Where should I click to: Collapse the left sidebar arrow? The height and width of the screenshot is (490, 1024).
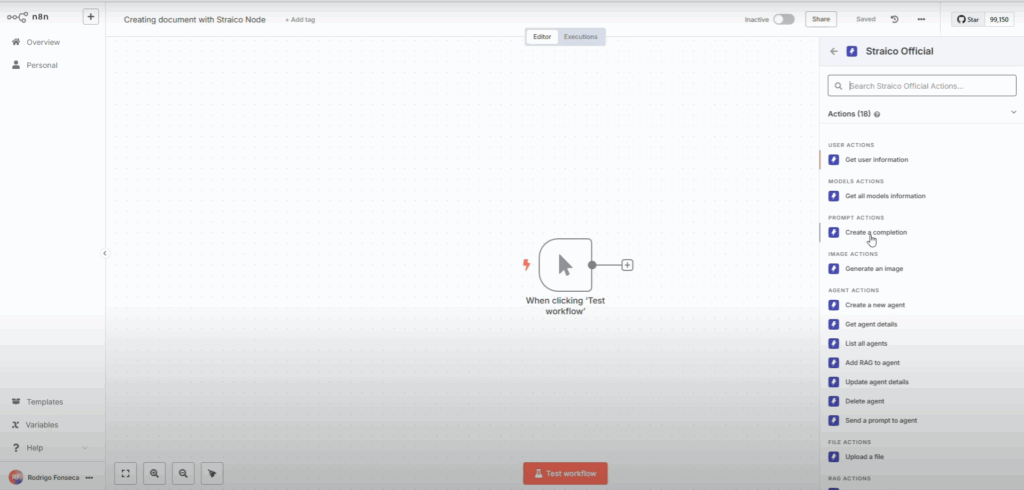[104, 253]
